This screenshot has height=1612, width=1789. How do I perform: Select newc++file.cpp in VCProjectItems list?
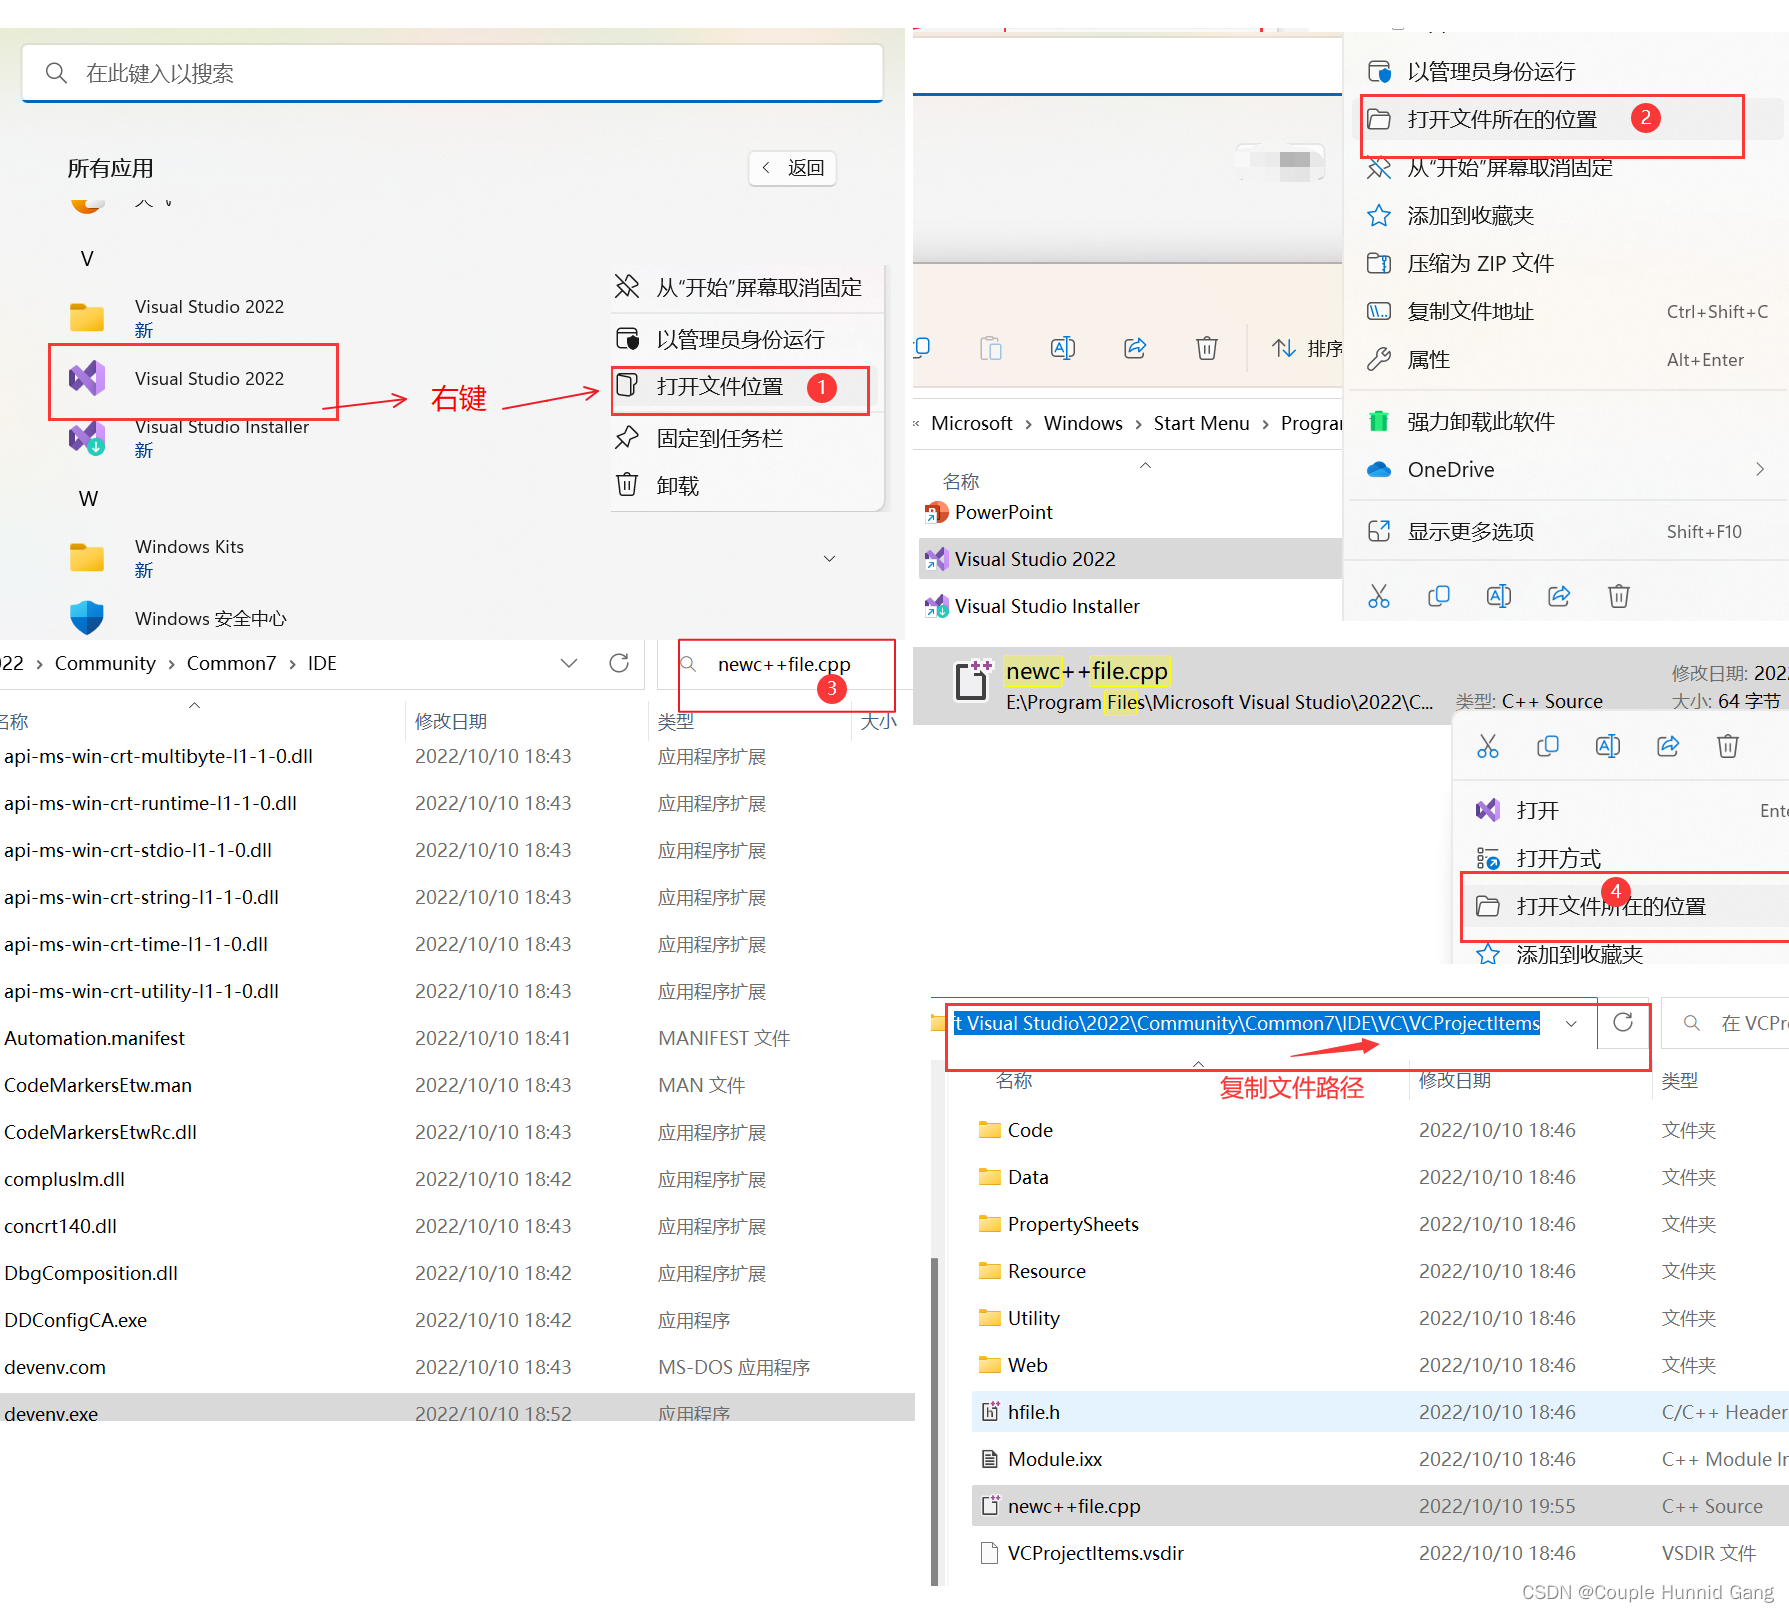pos(1380,1506)
